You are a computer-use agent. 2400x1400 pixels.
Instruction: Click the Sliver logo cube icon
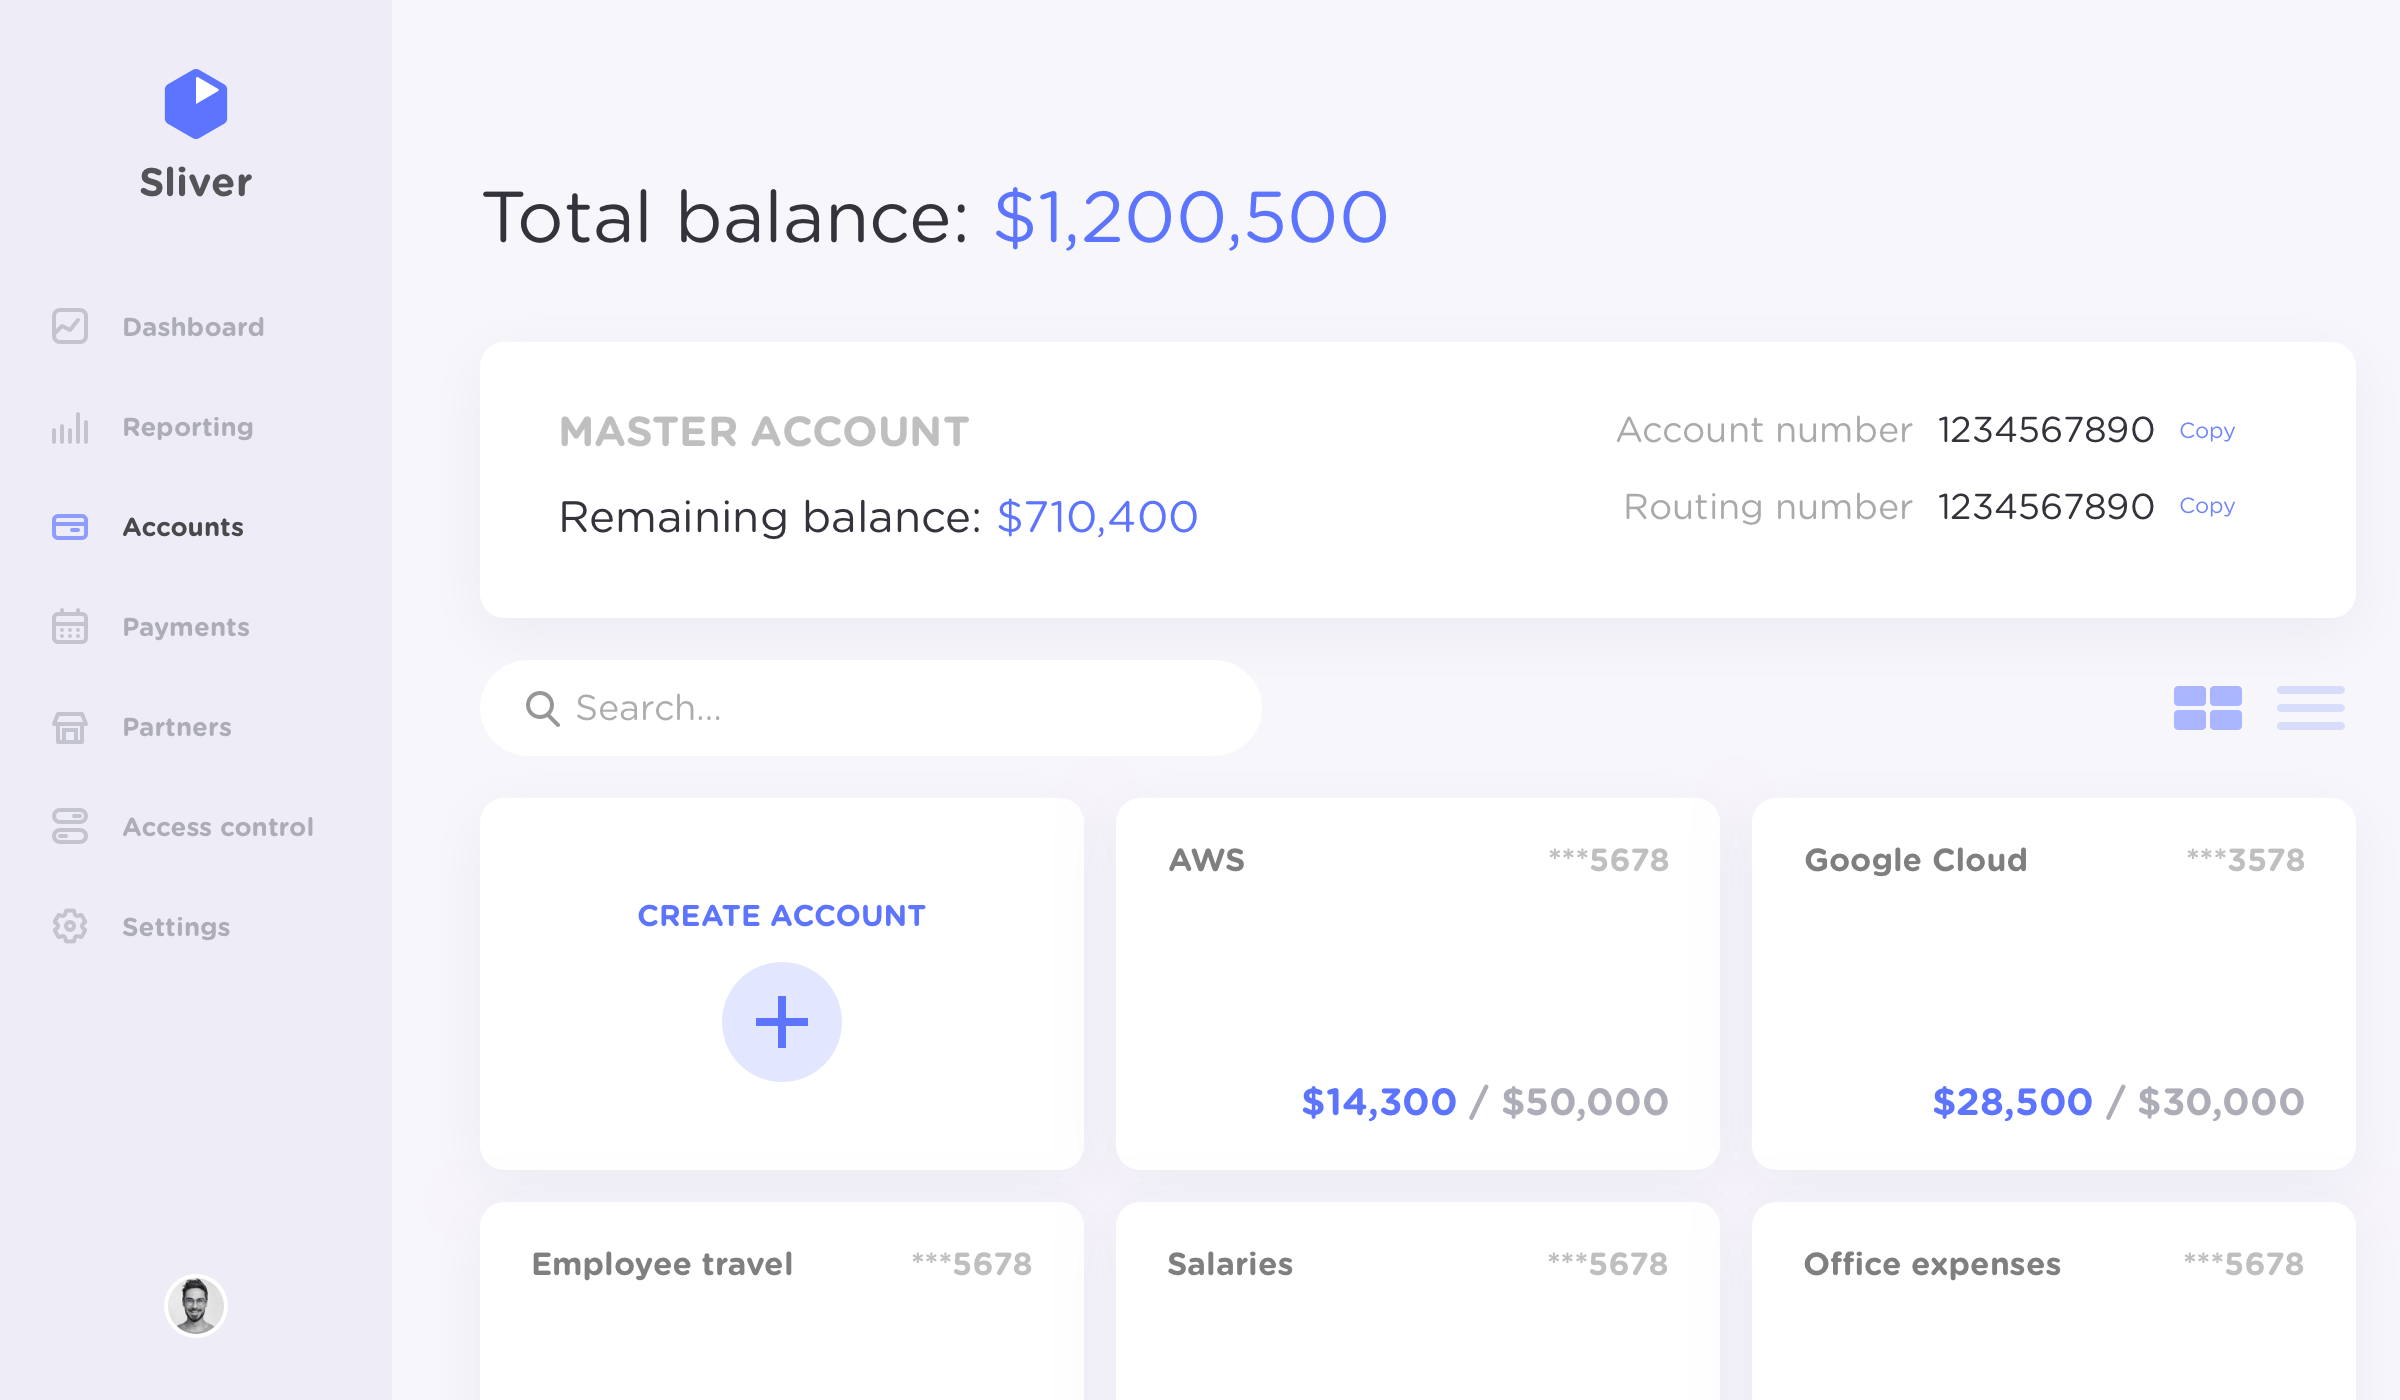tap(194, 104)
